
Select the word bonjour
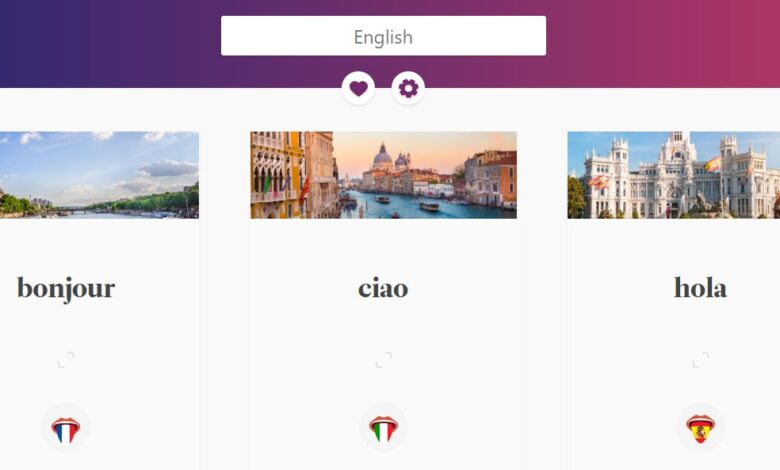click(x=66, y=288)
